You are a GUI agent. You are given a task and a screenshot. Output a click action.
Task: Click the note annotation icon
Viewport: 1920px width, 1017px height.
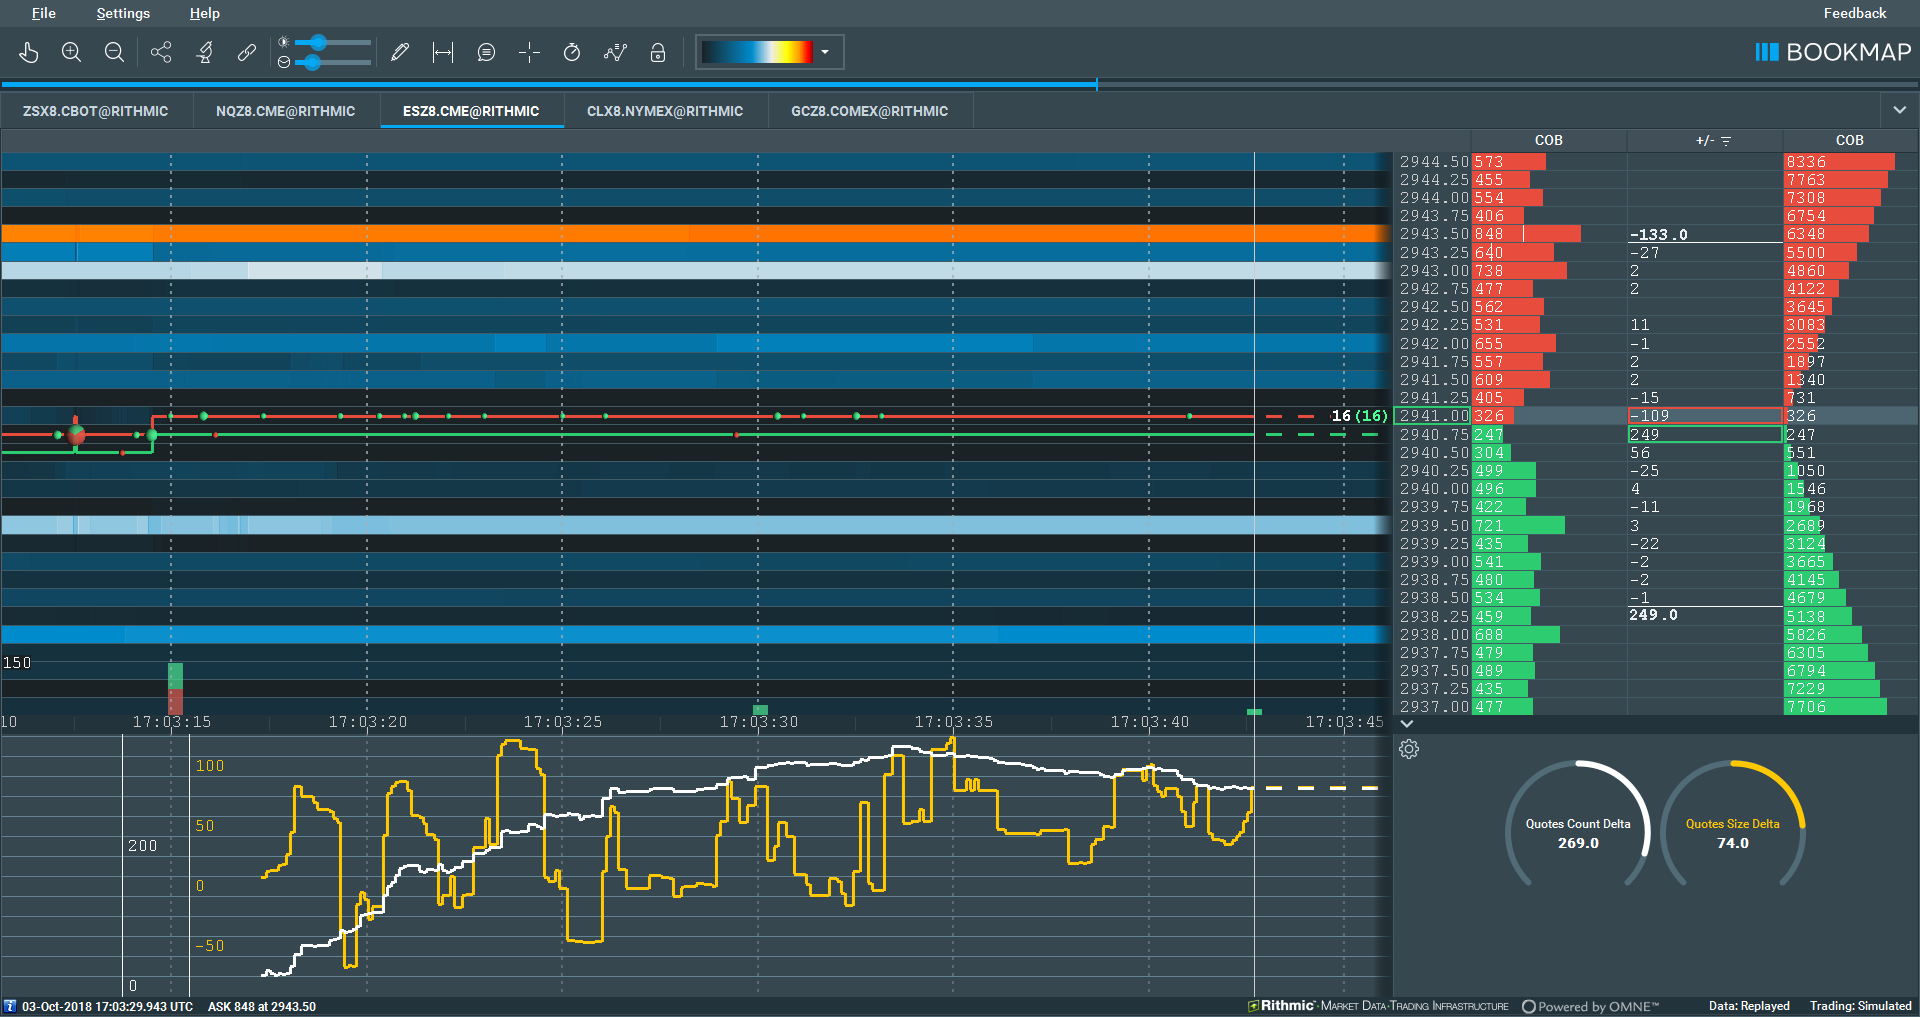tap(486, 52)
